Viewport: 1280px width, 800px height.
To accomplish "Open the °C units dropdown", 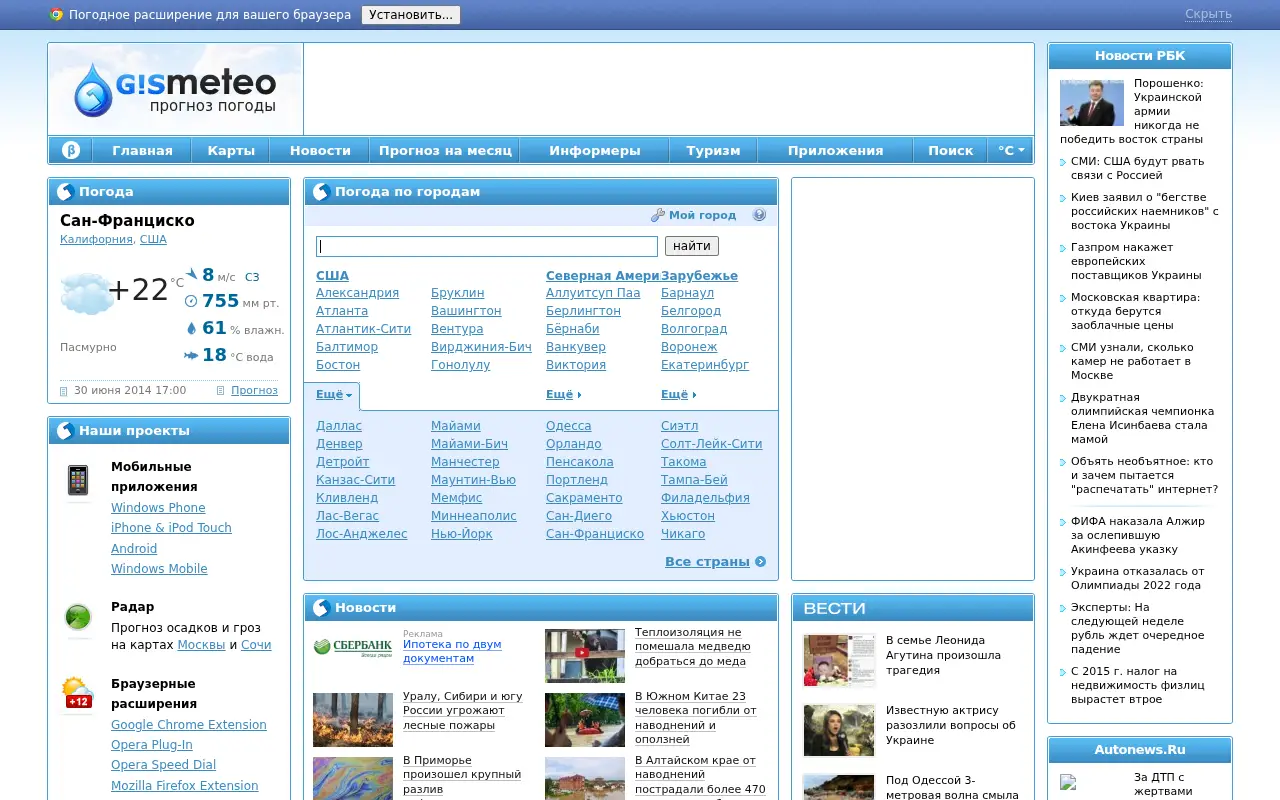I will (x=1011, y=150).
